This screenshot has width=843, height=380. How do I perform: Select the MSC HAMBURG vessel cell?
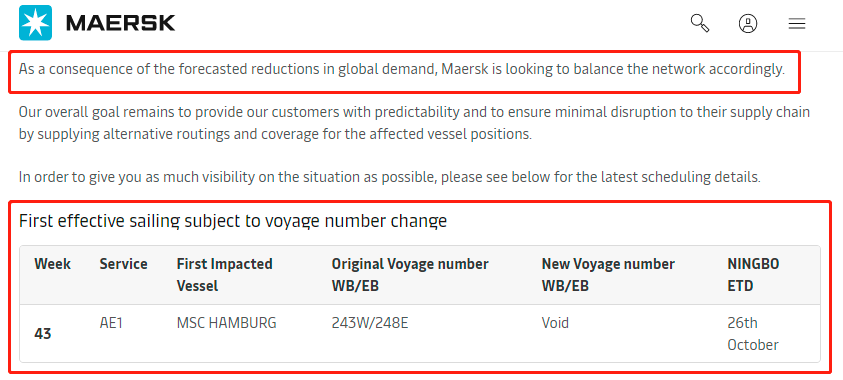pos(226,323)
